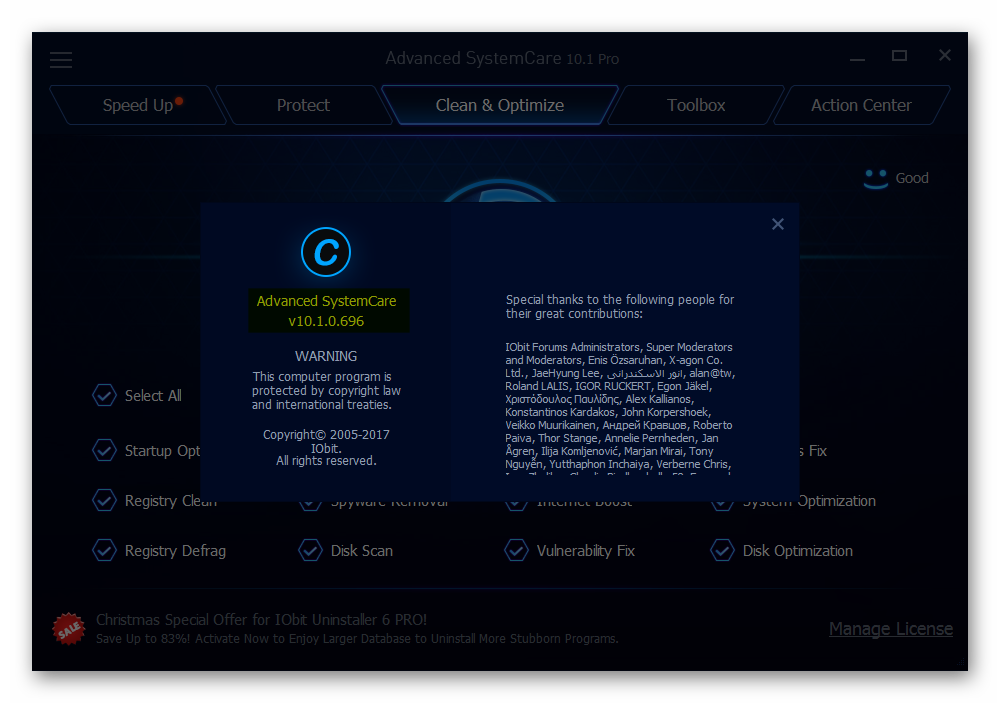Click the red SALE badge icon

coord(68,629)
